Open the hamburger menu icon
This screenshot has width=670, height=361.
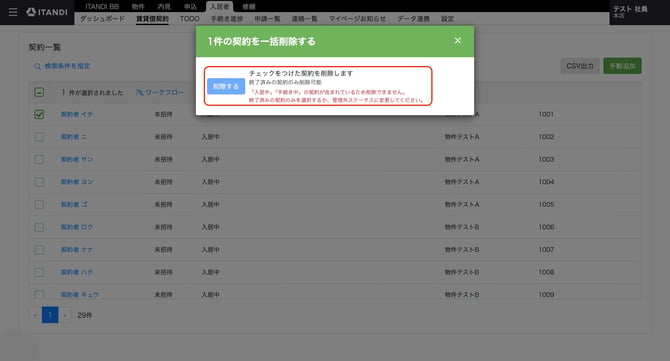[x=13, y=12]
